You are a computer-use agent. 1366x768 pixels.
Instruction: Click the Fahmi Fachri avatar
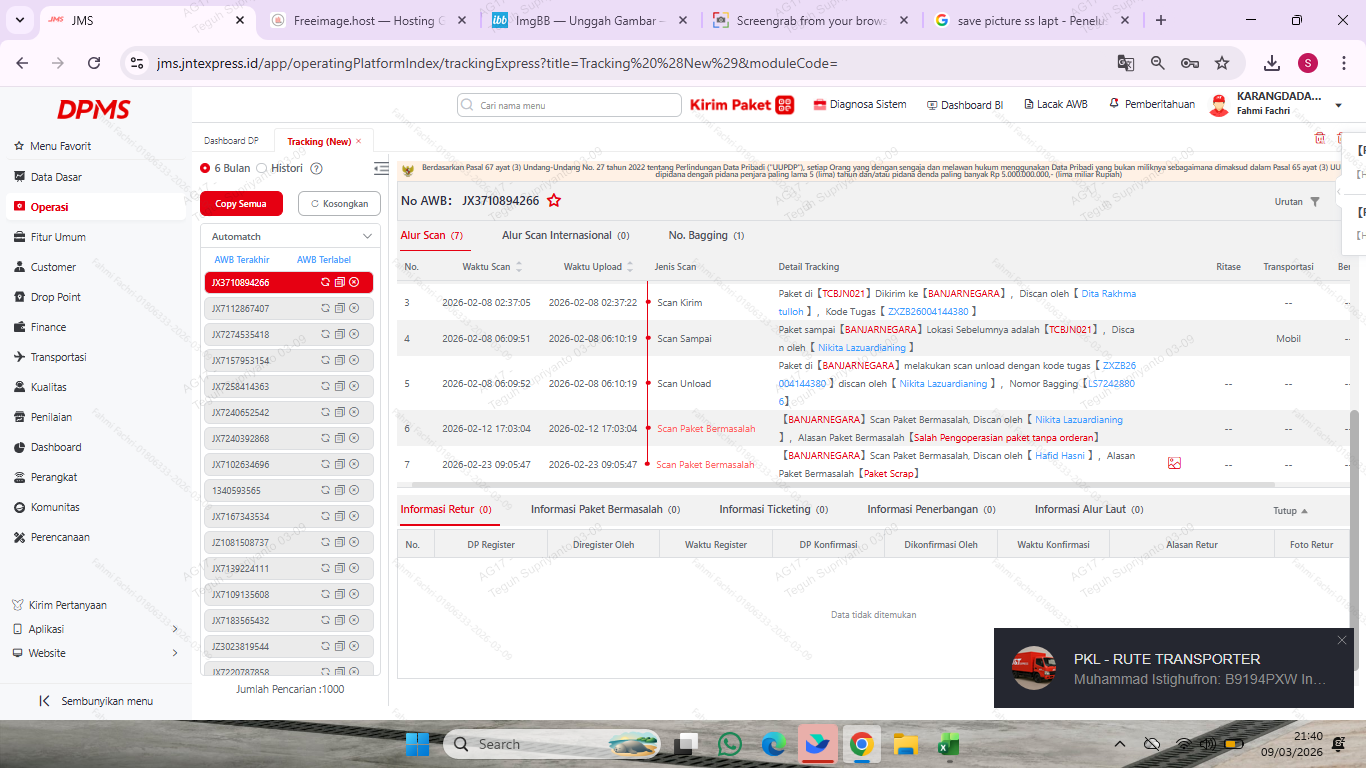coord(1219,105)
